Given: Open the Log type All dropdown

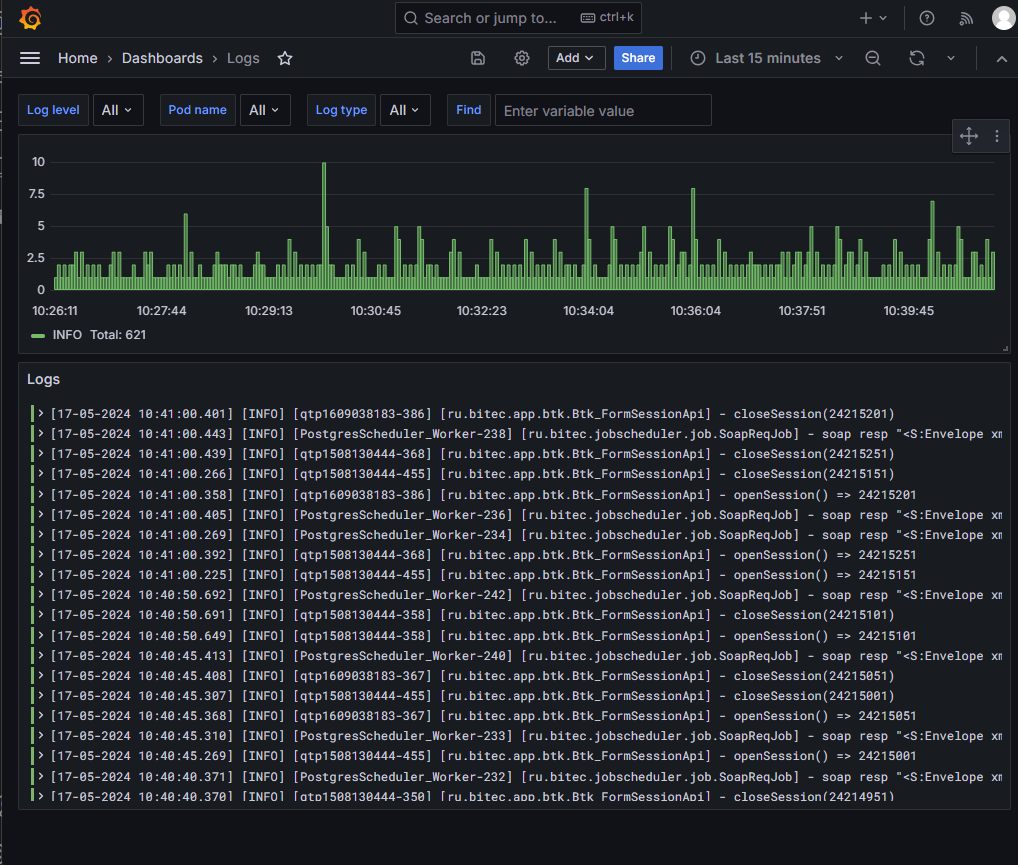Looking at the screenshot, I should click(x=405, y=110).
